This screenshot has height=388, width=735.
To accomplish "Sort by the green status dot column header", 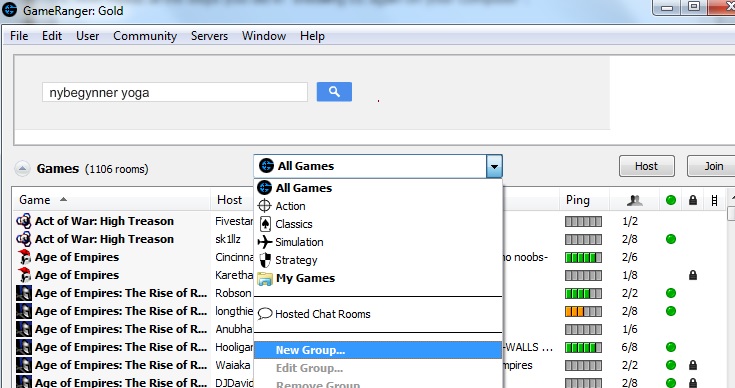I will point(671,201).
